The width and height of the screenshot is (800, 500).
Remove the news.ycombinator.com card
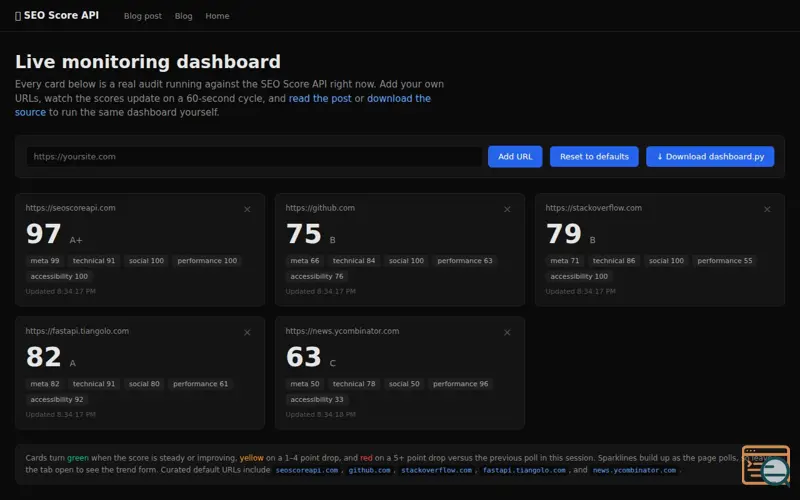[507, 332]
